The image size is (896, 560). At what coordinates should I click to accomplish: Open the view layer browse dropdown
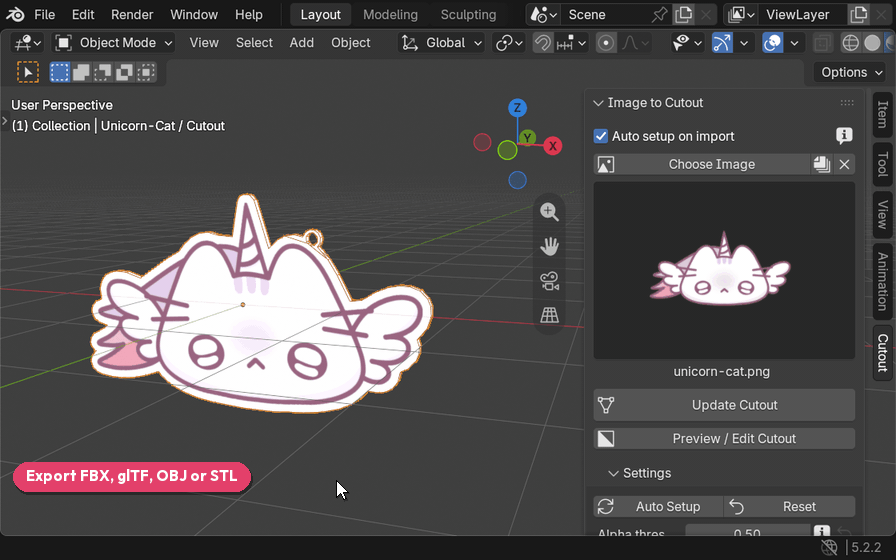point(742,14)
